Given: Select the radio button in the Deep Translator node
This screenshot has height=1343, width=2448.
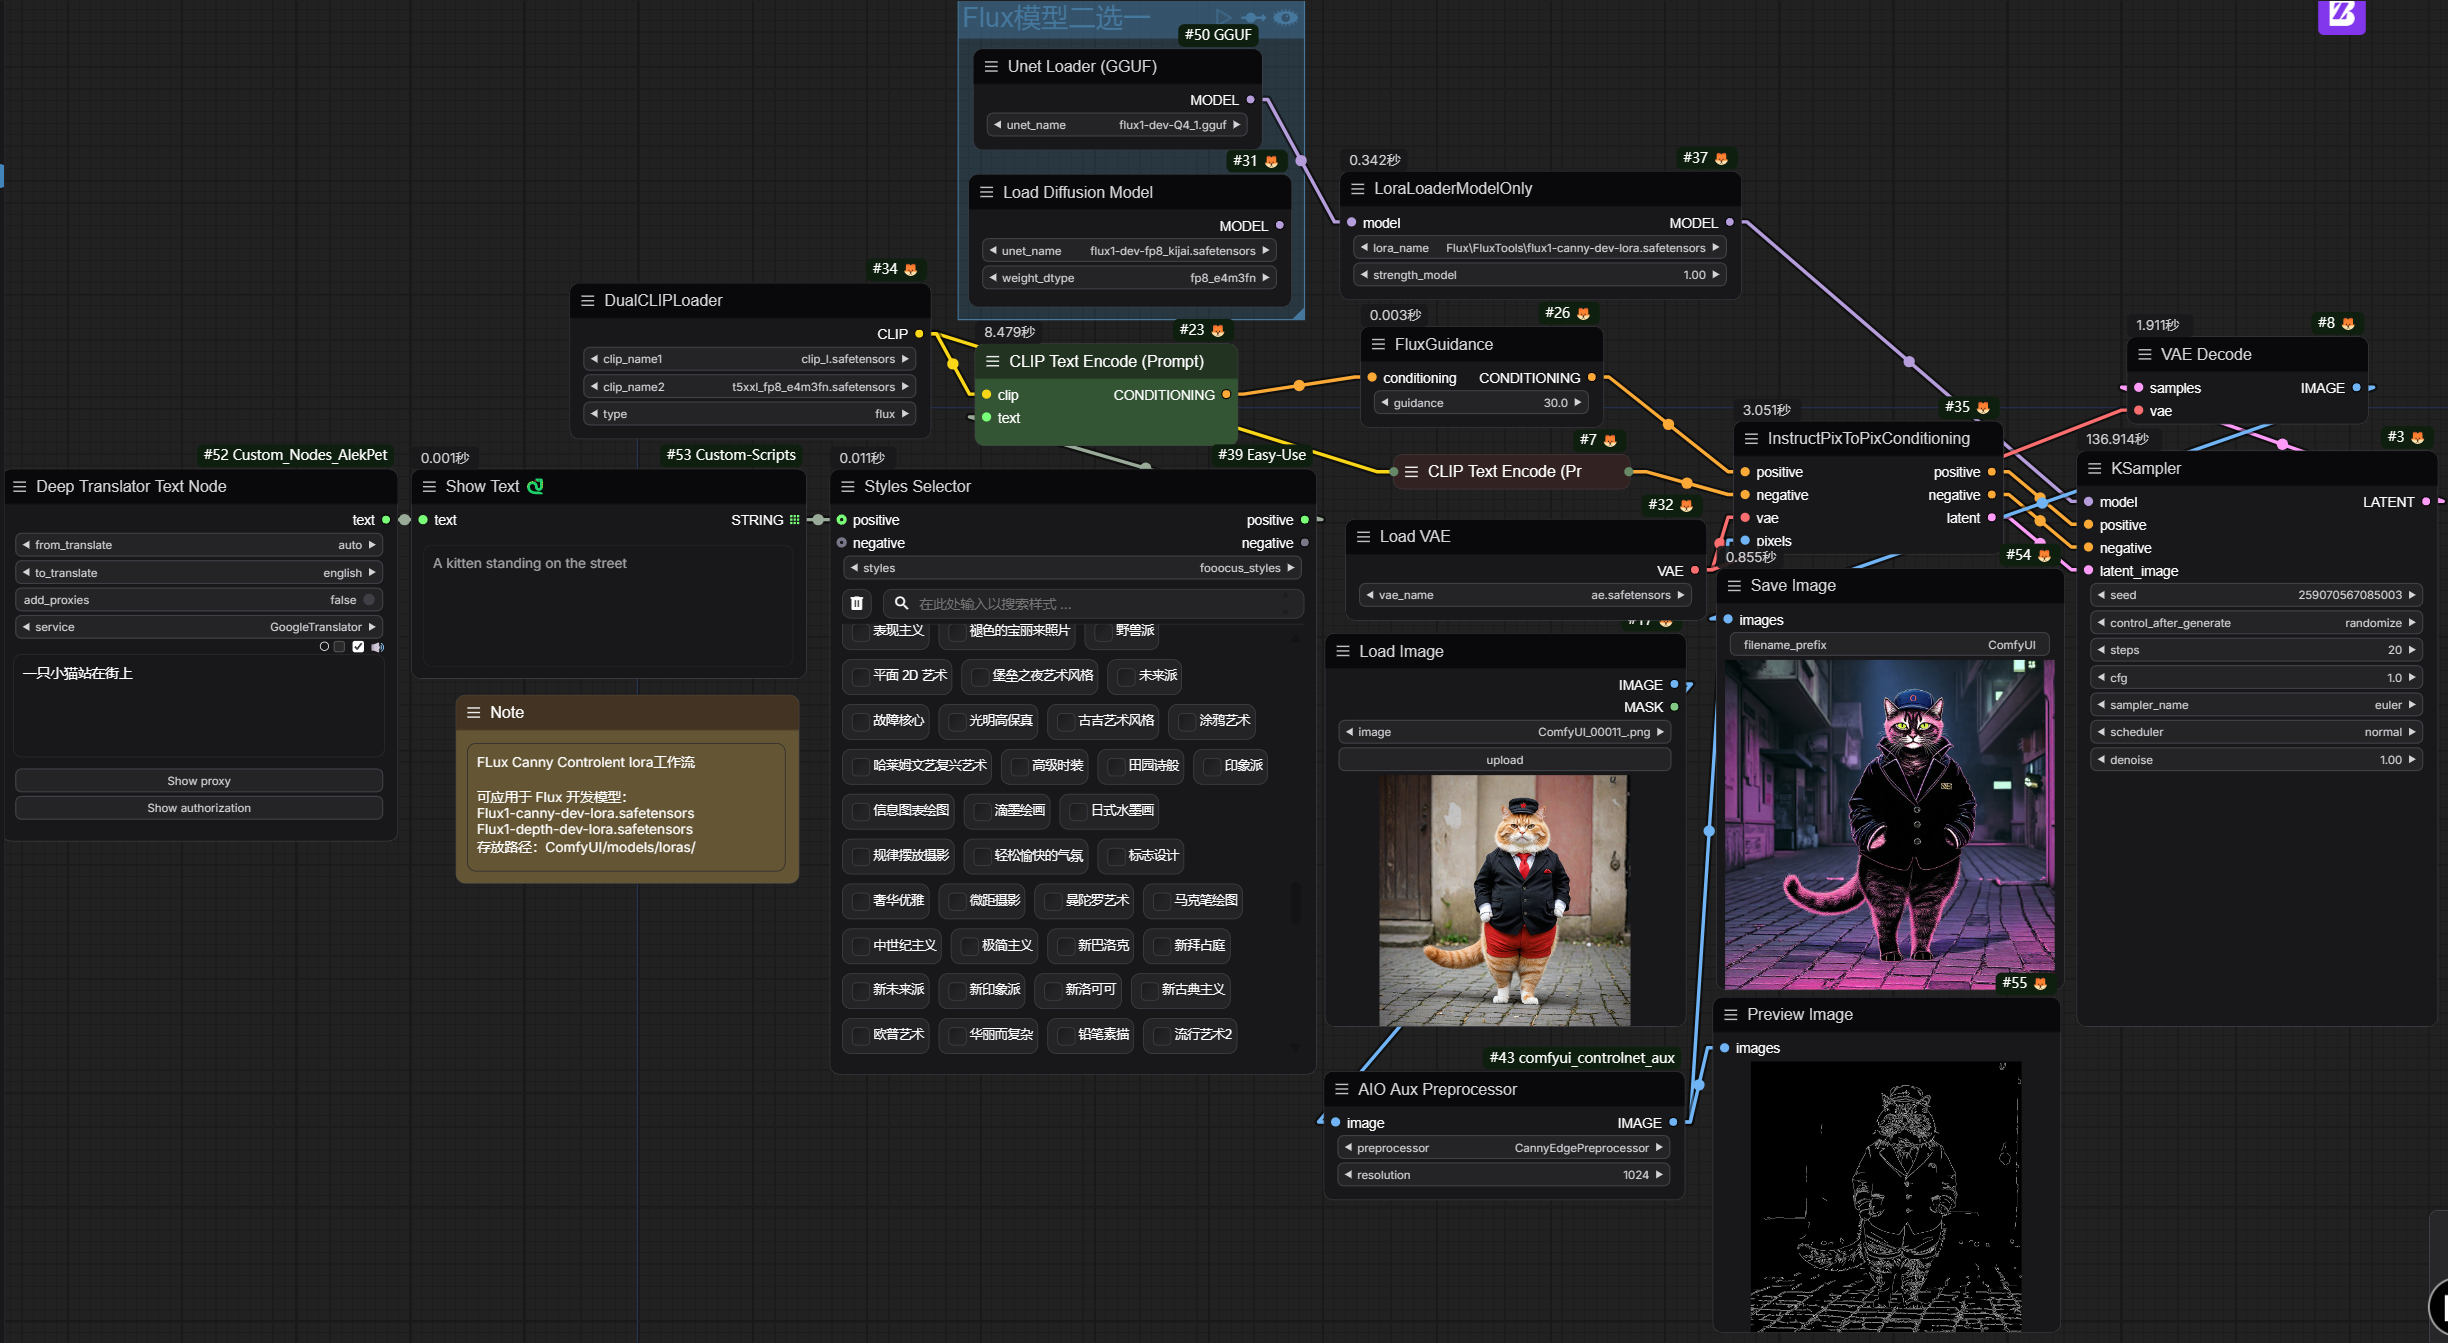Looking at the screenshot, I should pos(324,646).
